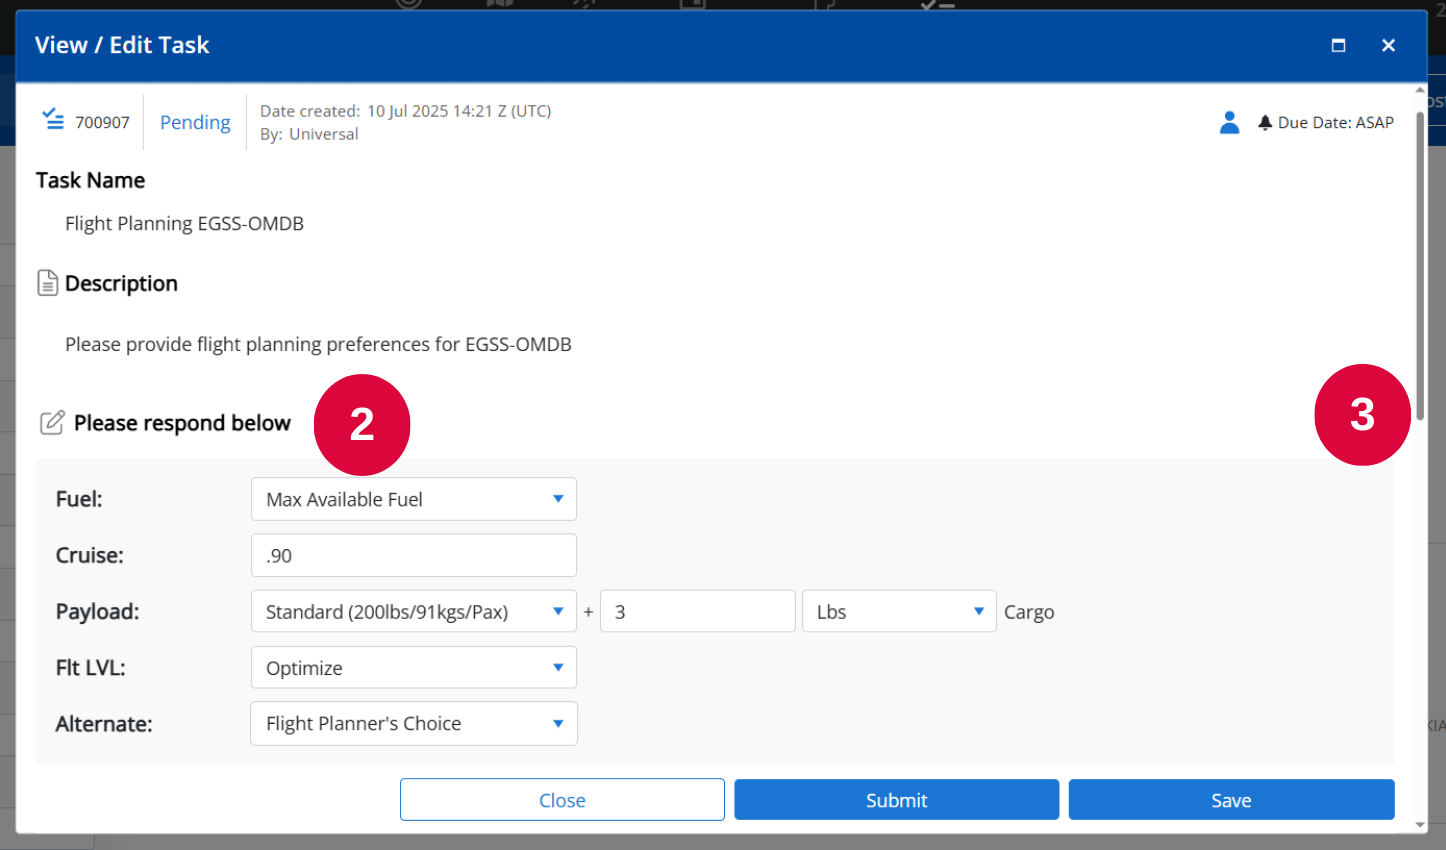Viewport: 1446px width, 850px height.
Task: Click into the Cruise field showing .90
Action: pos(414,555)
